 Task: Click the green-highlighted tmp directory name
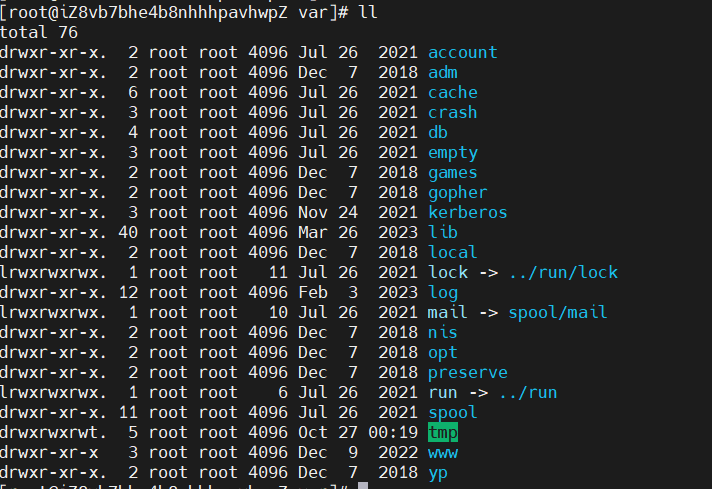442,432
